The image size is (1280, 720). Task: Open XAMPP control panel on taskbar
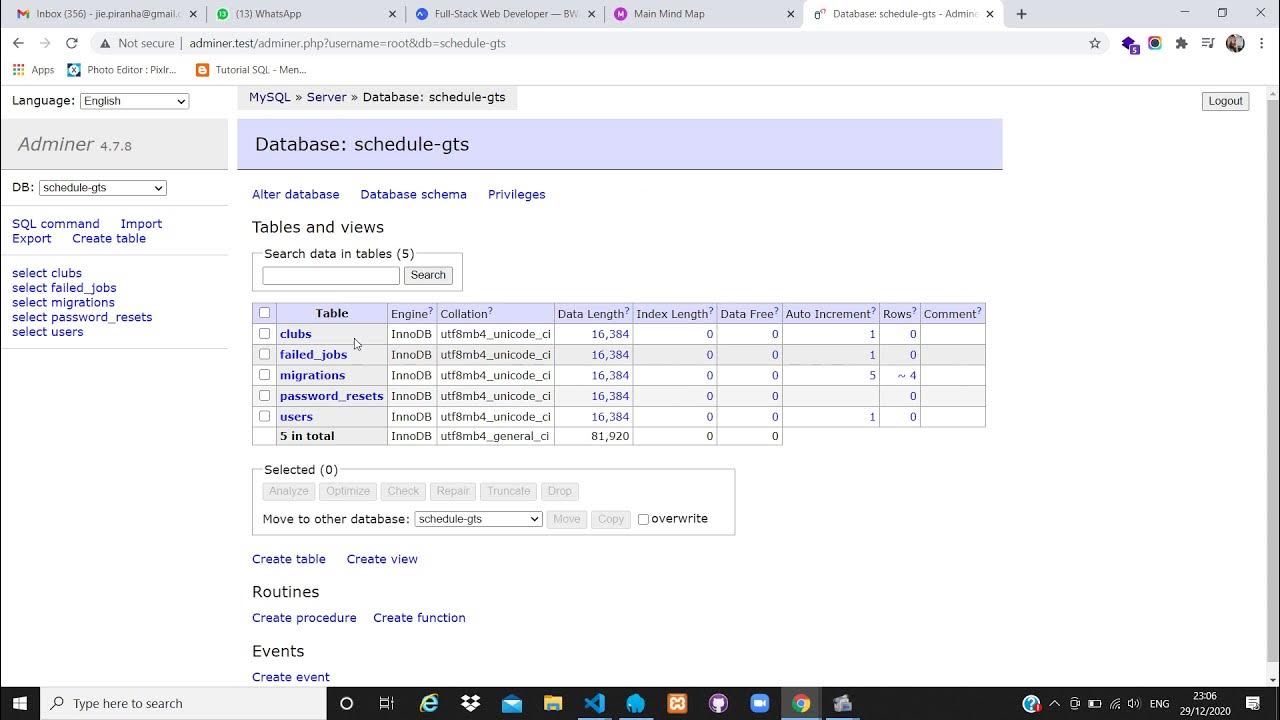(x=677, y=703)
